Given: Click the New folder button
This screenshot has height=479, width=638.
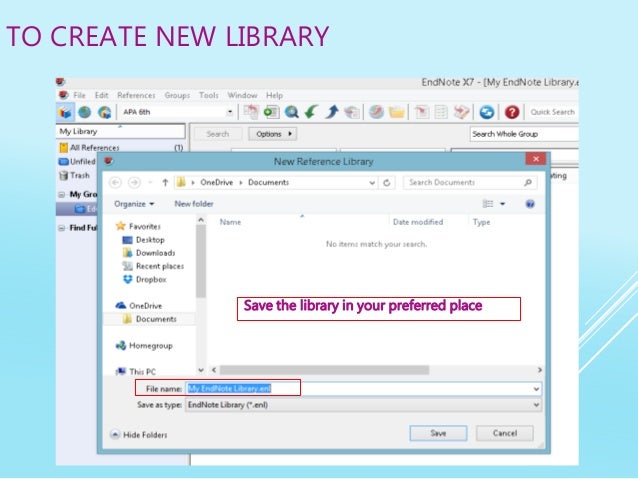Looking at the screenshot, I should tap(194, 204).
